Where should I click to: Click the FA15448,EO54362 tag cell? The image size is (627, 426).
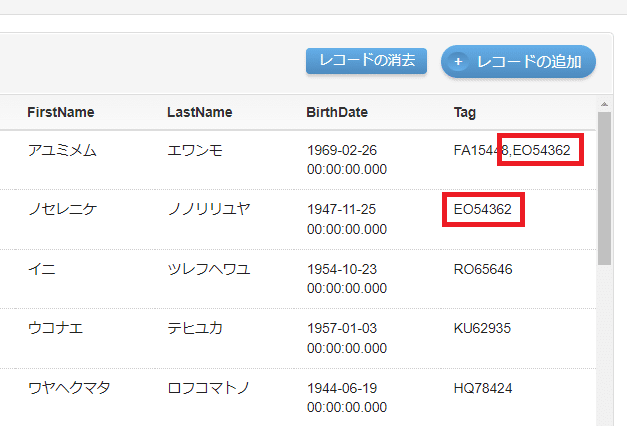(x=512, y=151)
